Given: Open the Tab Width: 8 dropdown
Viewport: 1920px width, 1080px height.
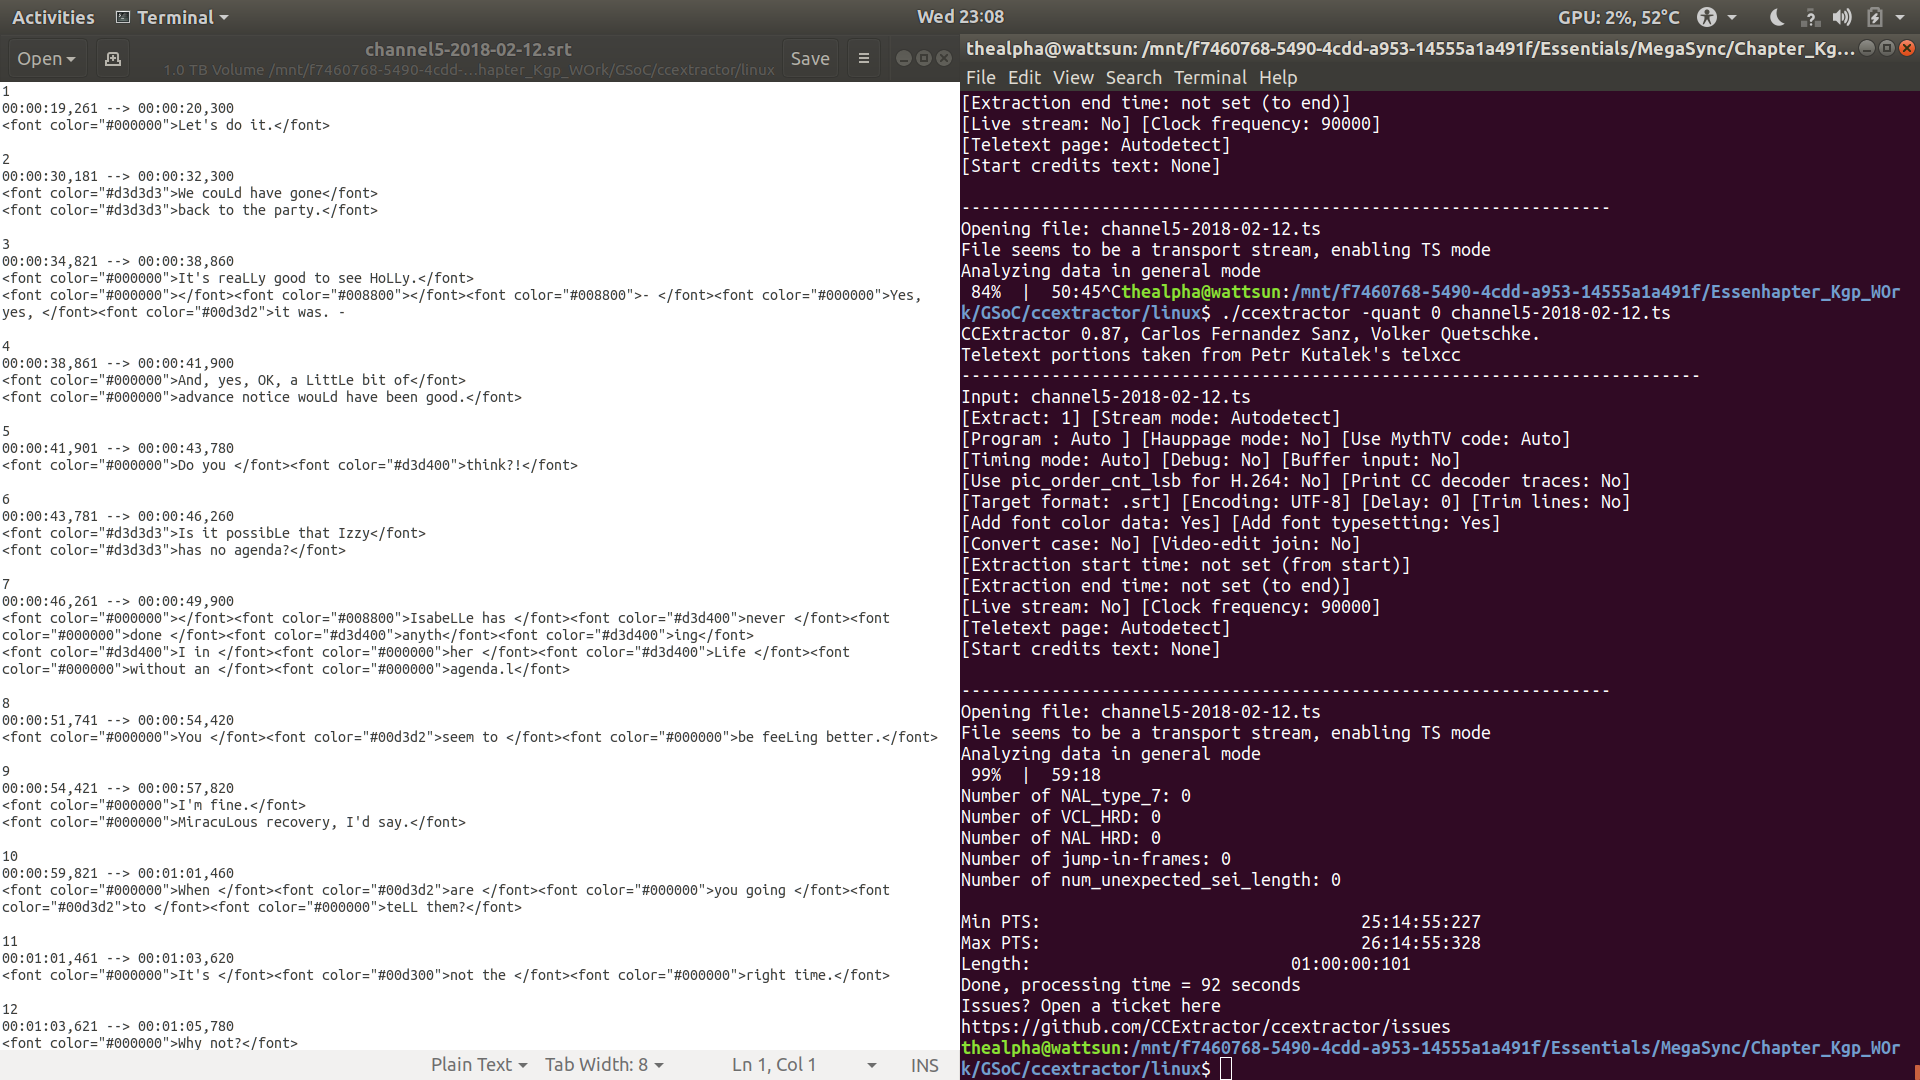Looking at the screenshot, I should coord(604,1065).
